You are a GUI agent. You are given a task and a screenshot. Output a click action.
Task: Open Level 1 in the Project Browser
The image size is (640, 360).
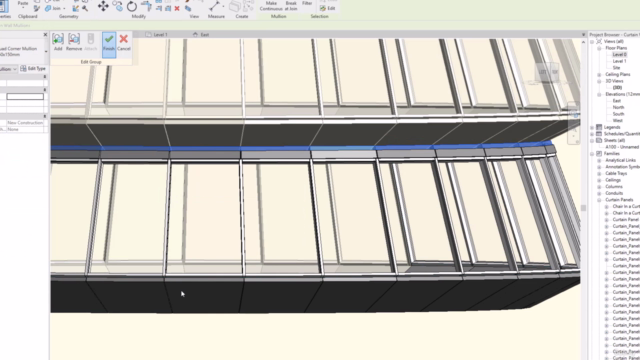619,61
